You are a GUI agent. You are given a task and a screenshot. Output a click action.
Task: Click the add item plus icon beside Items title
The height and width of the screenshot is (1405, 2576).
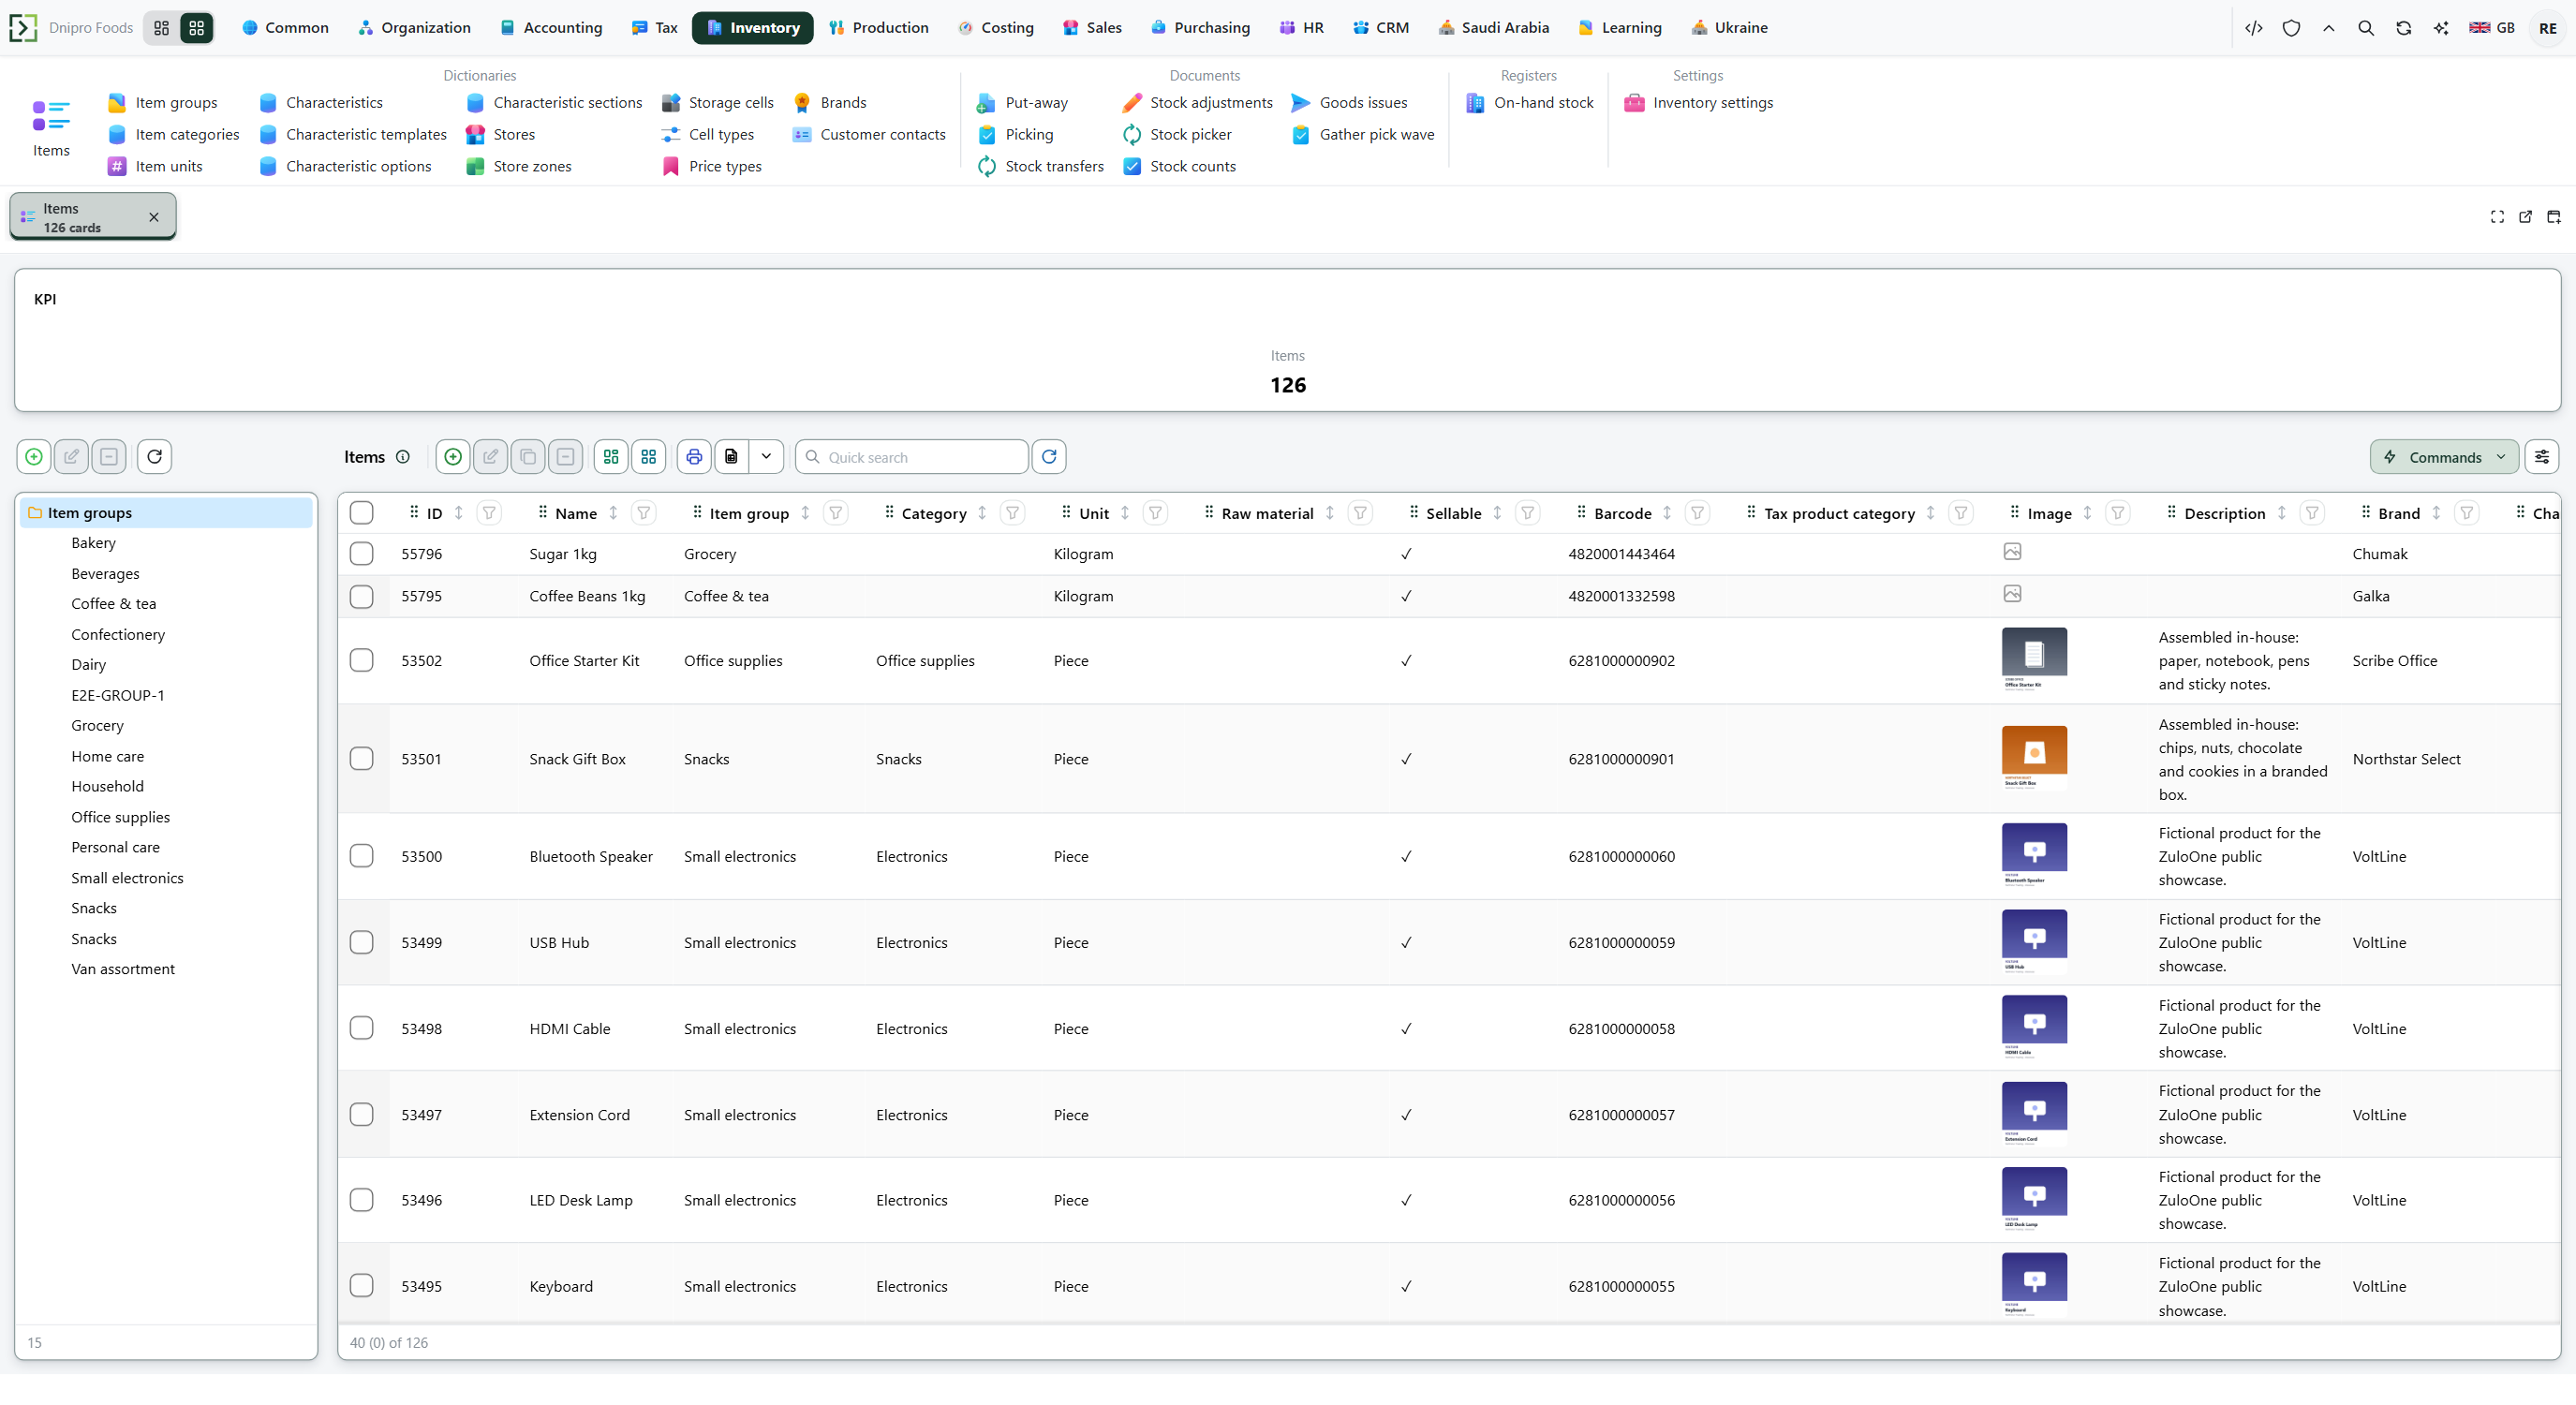[453, 457]
